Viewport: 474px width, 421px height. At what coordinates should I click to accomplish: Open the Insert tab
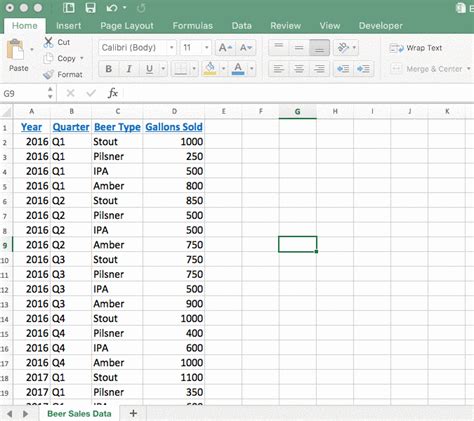pos(68,26)
